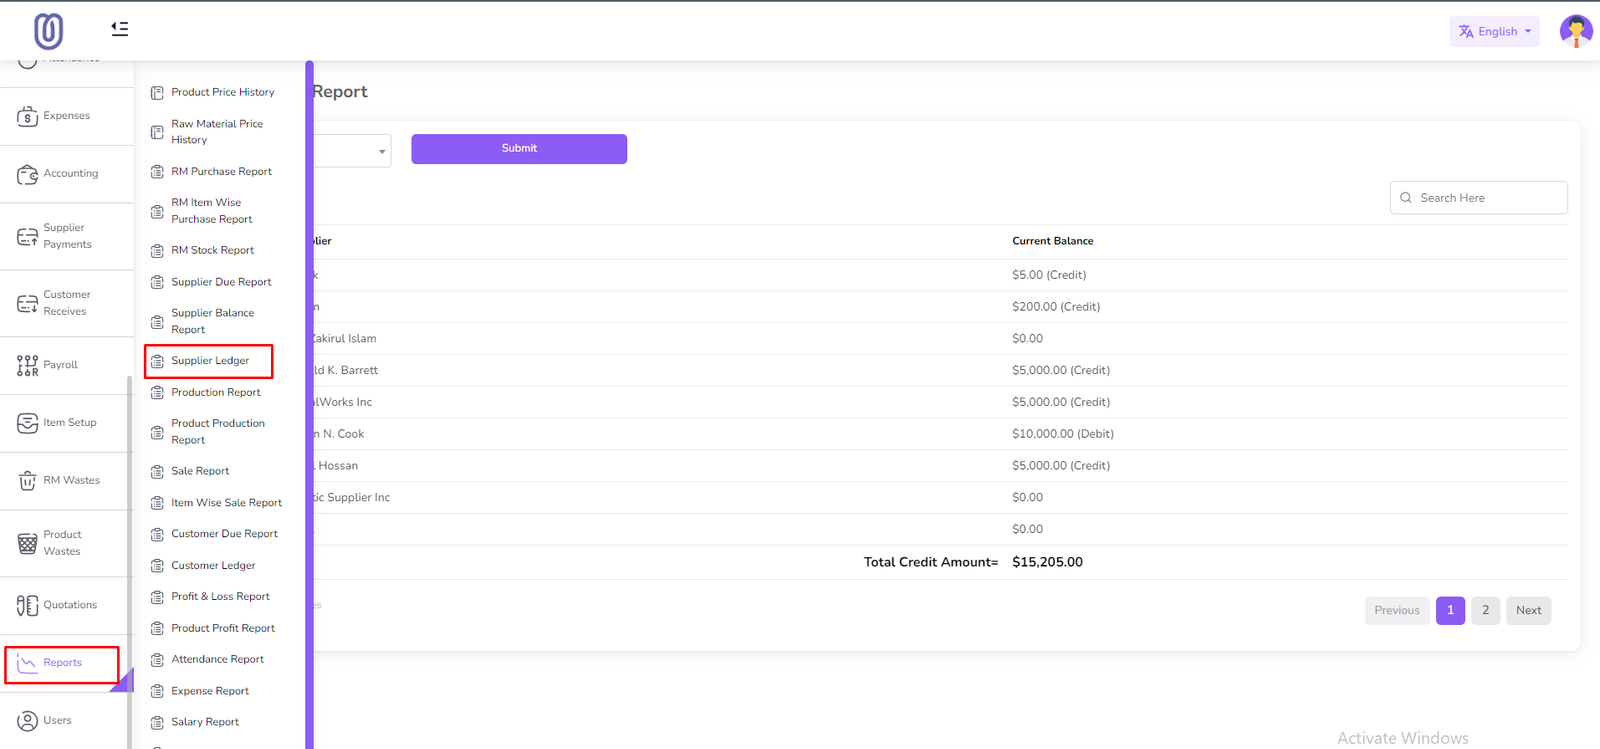This screenshot has height=749, width=1600.
Task: Click the Accounting wallet icon
Action: click(28, 175)
